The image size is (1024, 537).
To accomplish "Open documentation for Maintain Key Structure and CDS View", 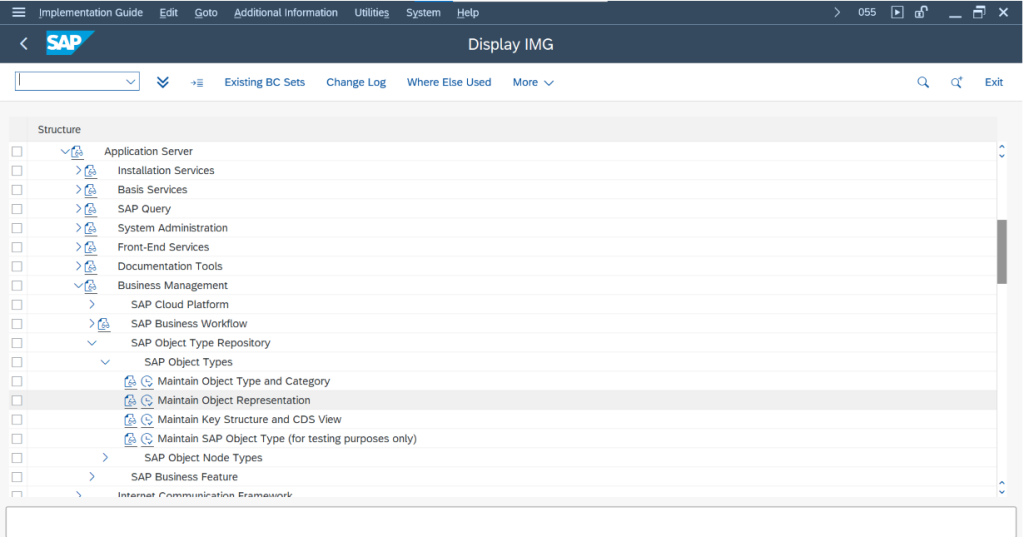I will 131,419.
